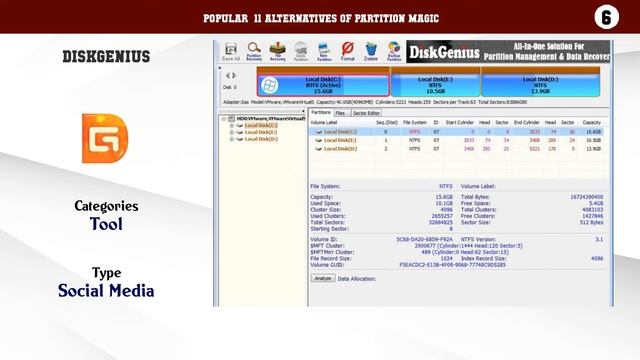Viewport: 640px width, 360px height.
Task: Launch File Recovery from the toolbar
Action: 278,52
